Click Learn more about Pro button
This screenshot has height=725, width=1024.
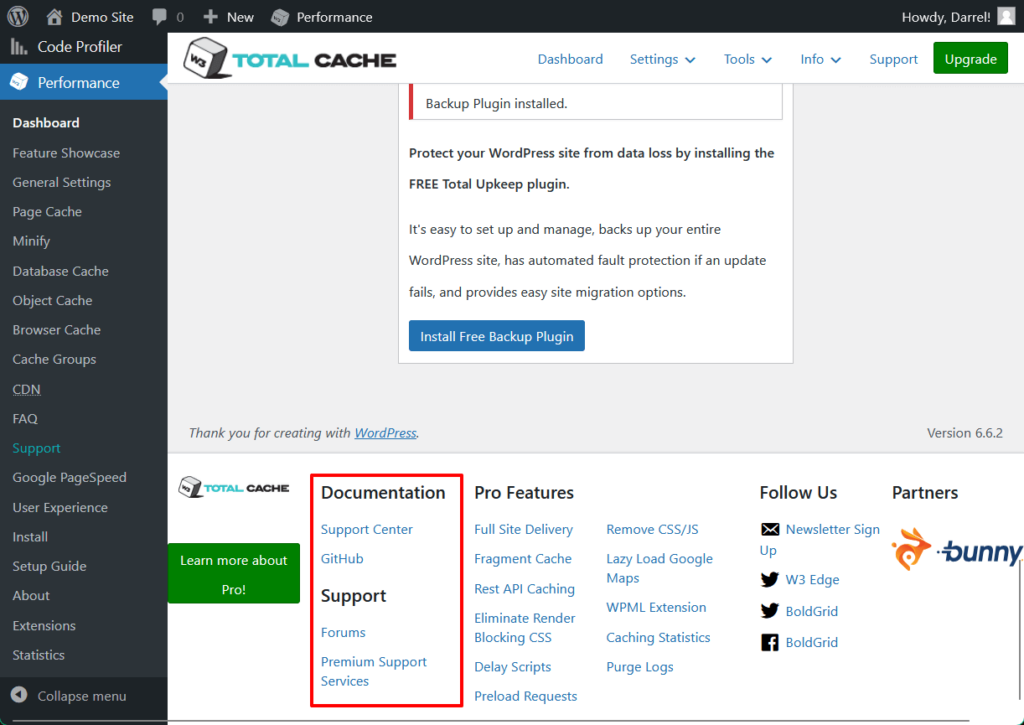234,573
